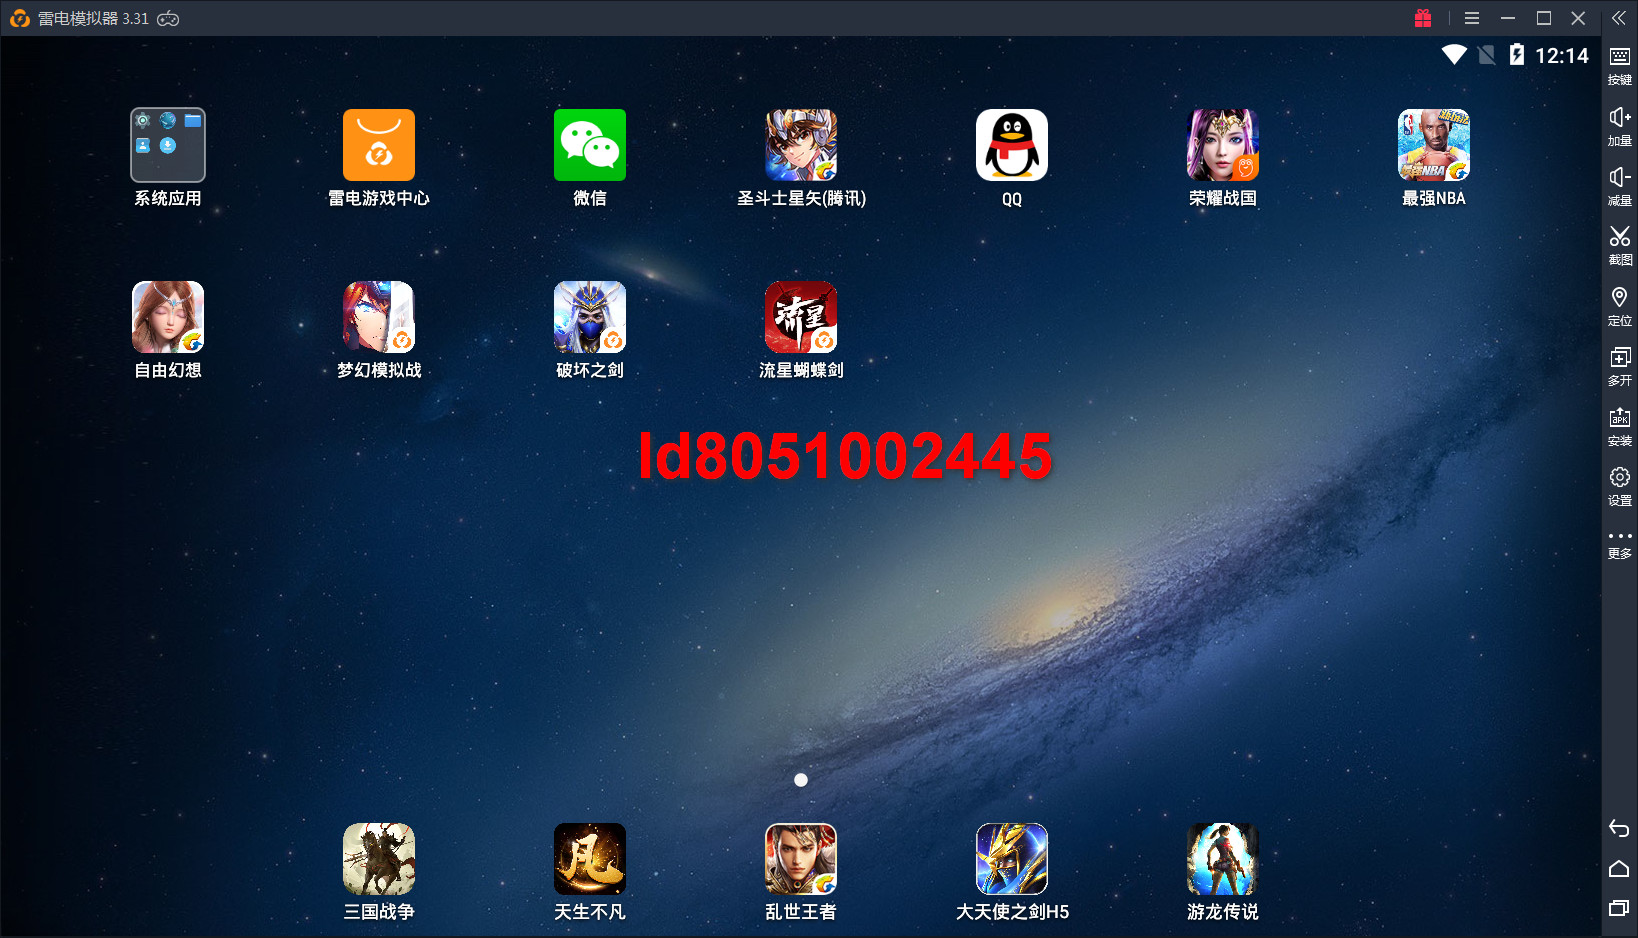Open 大天使之剑H5 game

(1011, 859)
